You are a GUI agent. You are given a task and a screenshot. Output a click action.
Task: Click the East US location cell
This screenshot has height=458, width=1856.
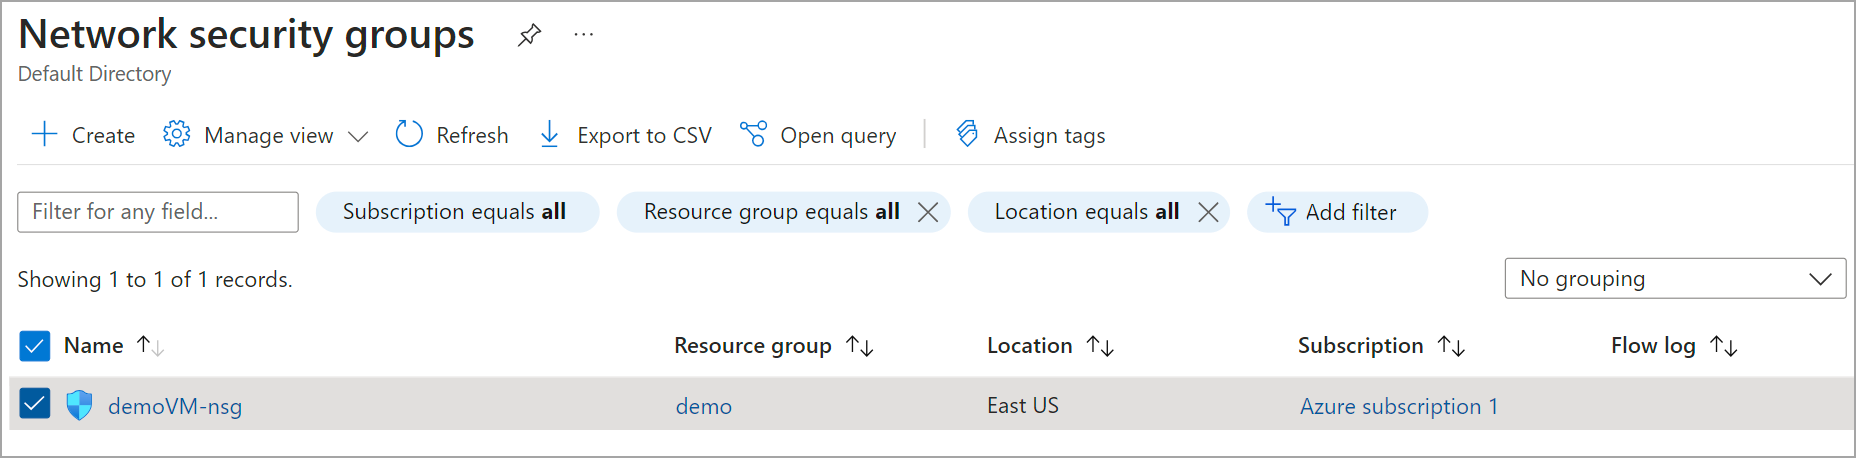tap(1022, 405)
